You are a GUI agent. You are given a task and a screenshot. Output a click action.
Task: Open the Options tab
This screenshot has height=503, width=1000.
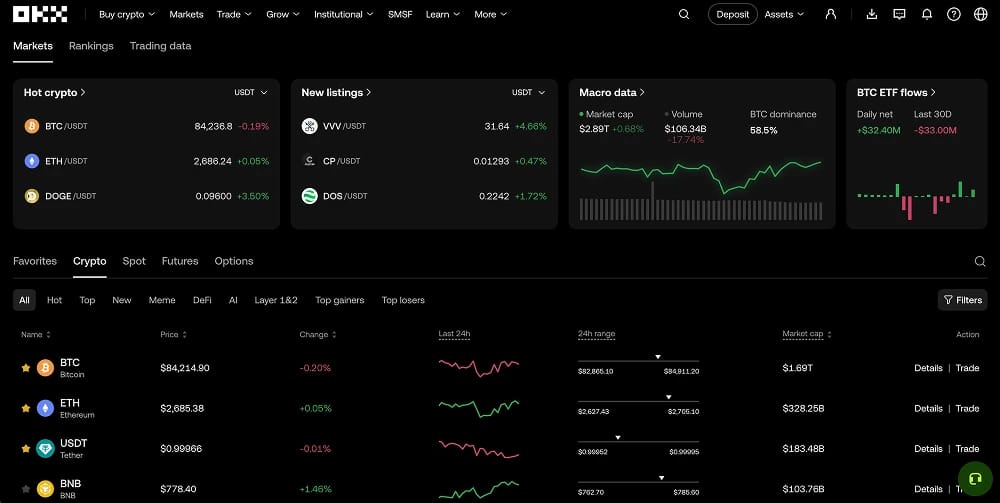pyautogui.click(x=233, y=261)
